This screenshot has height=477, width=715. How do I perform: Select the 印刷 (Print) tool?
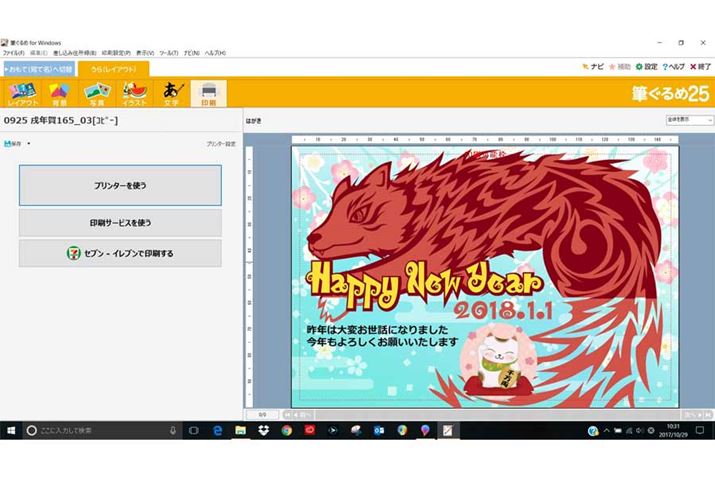[208, 93]
